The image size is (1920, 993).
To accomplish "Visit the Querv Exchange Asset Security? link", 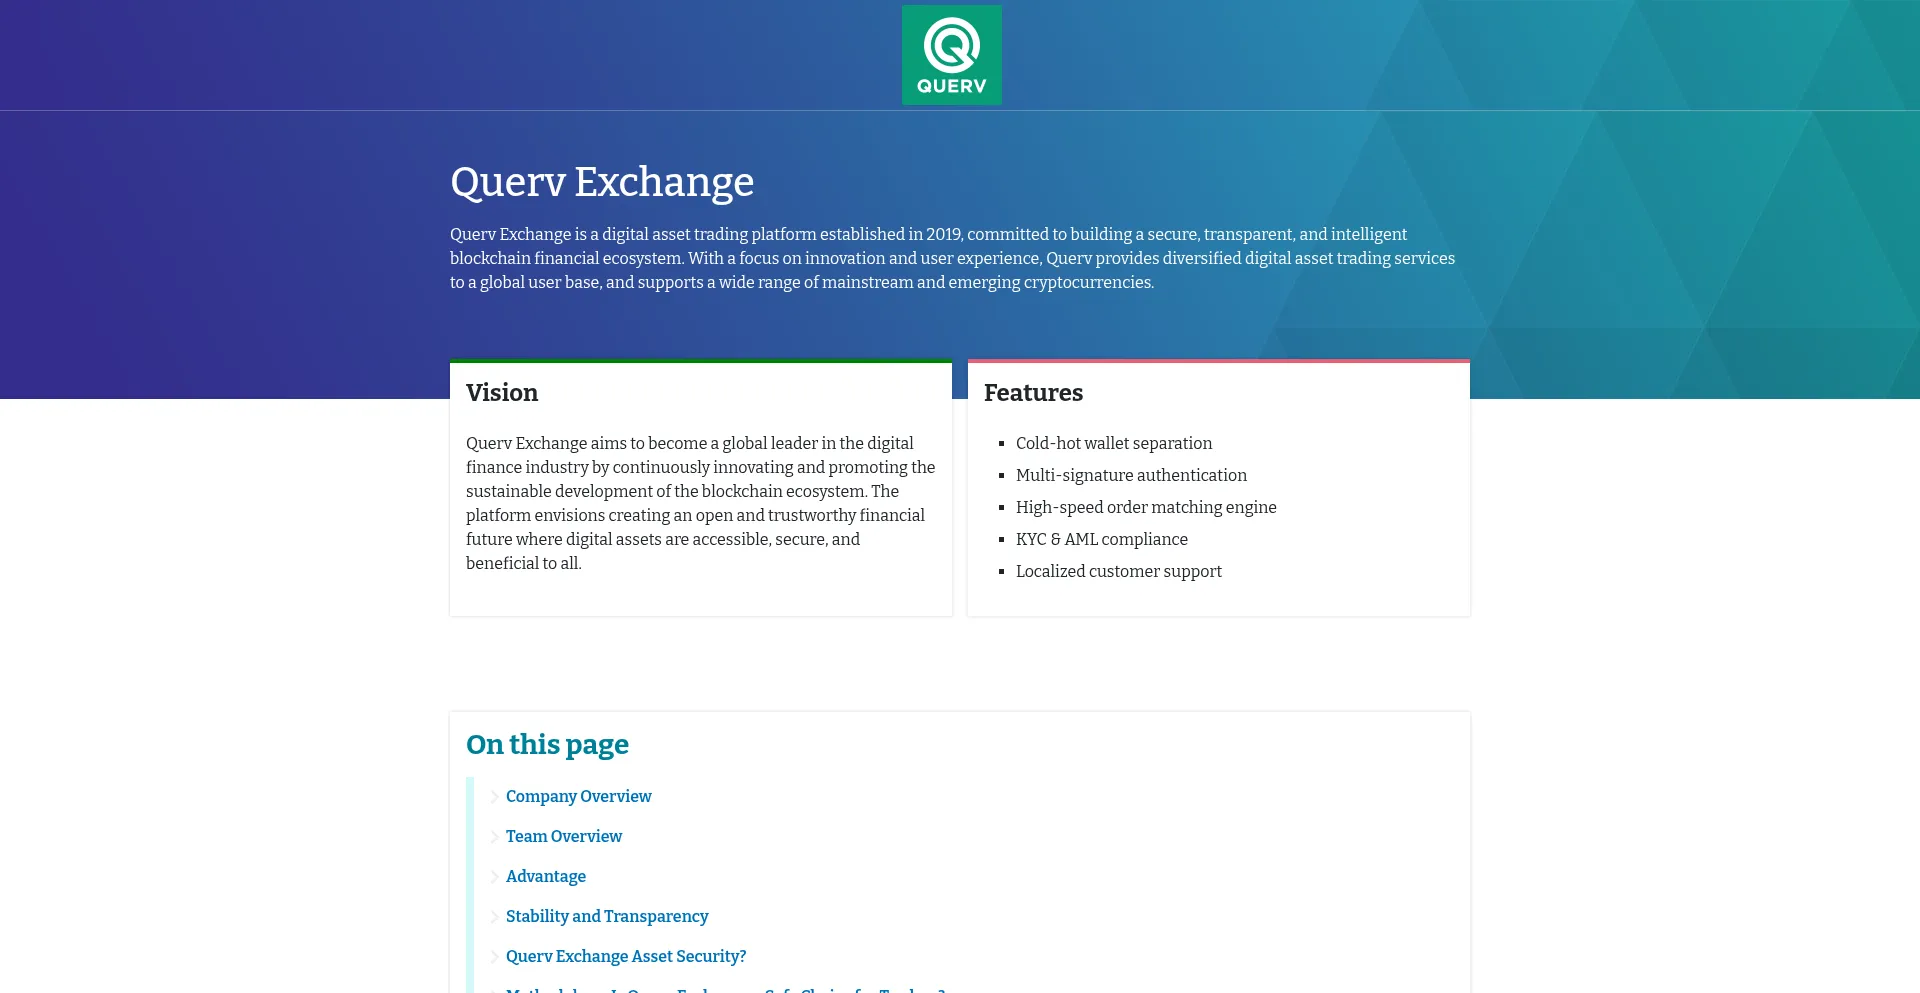I will point(626,956).
